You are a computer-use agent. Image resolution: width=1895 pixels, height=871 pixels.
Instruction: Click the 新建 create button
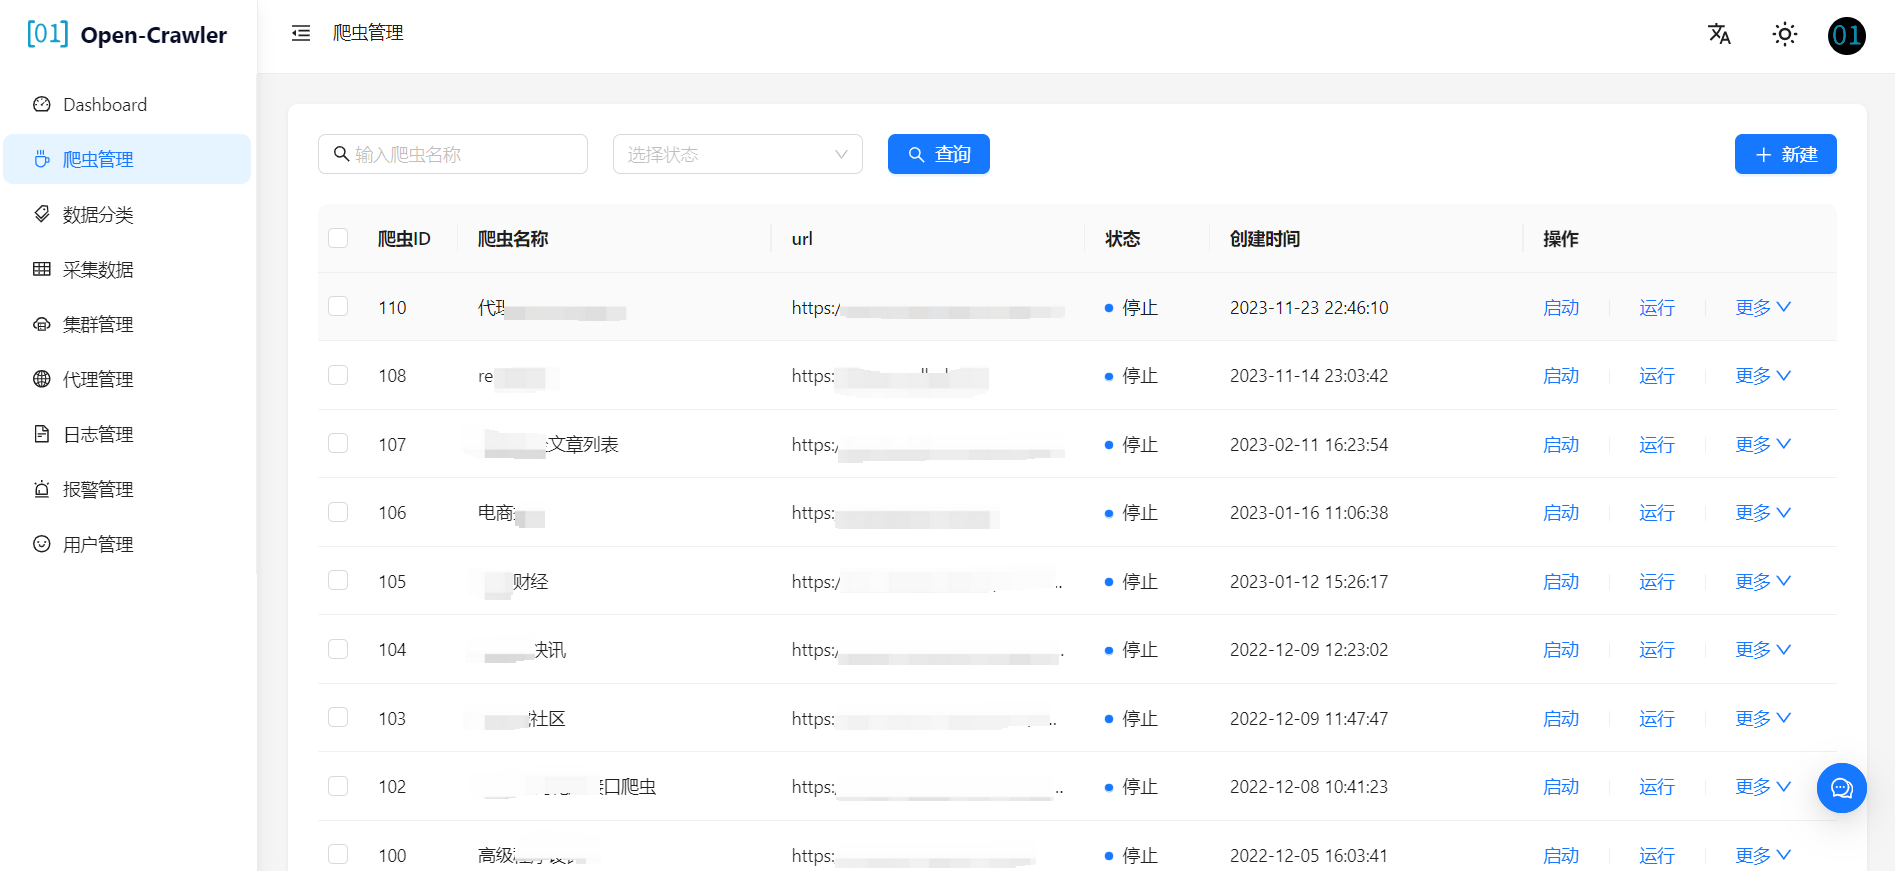(1785, 154)
